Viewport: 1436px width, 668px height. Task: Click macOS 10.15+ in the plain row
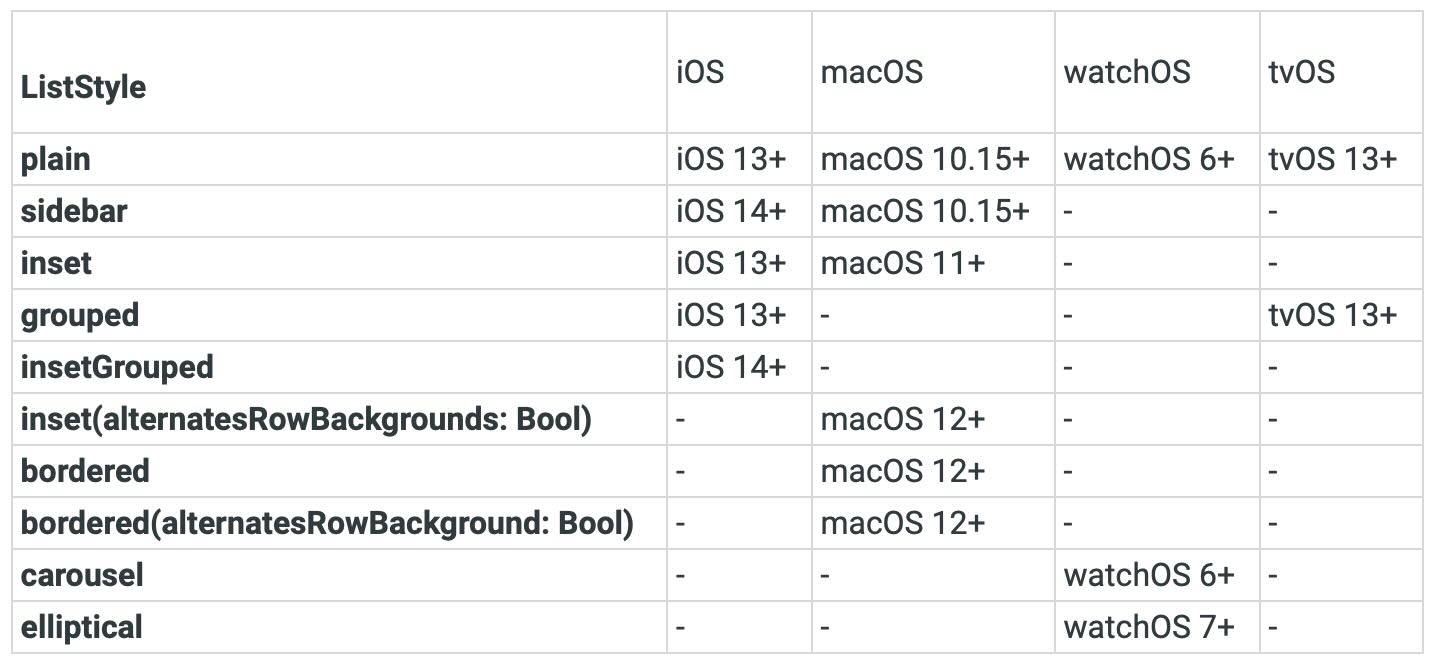pyautogui.click(x=925, y=159)
